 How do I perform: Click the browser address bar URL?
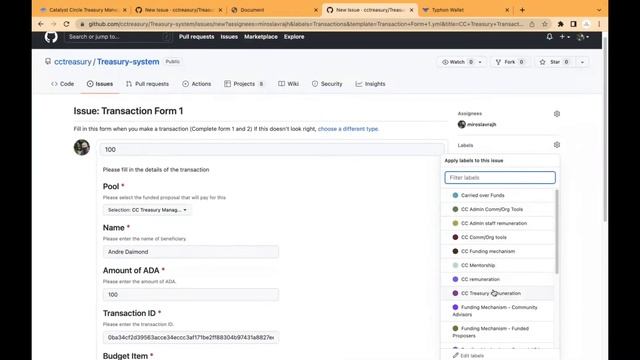[x=305, y=24]
